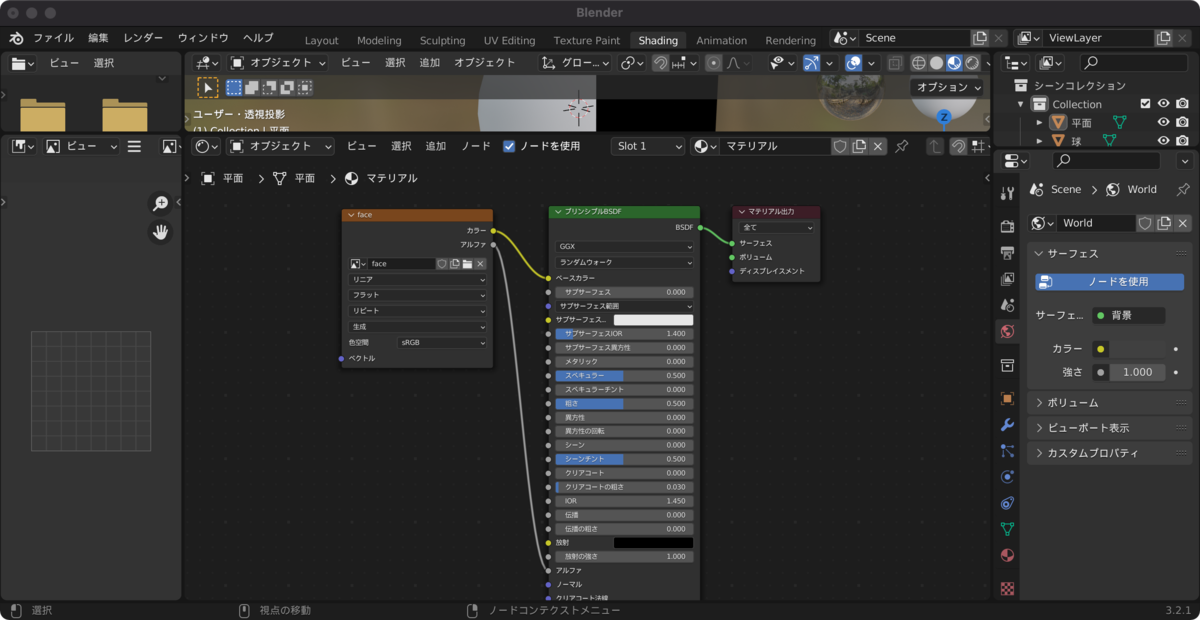Open the Tool properties tab
The height and width of the screenshot is (620, 1200).
tap(1007, 191)
